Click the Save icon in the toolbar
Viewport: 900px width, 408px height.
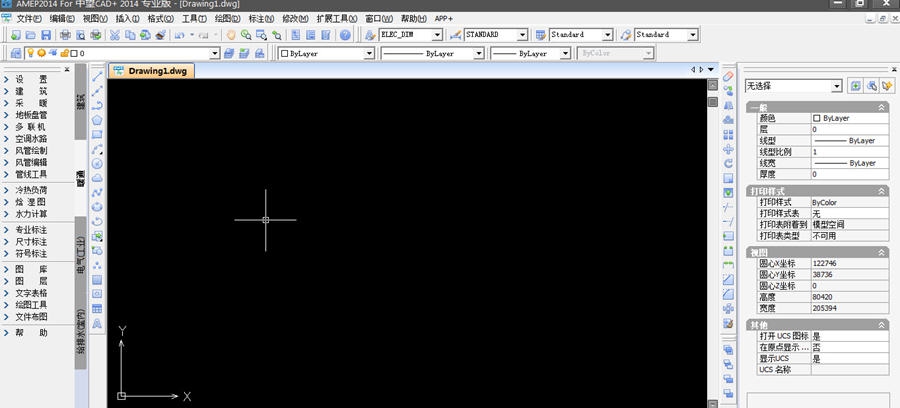pos(44,35)
